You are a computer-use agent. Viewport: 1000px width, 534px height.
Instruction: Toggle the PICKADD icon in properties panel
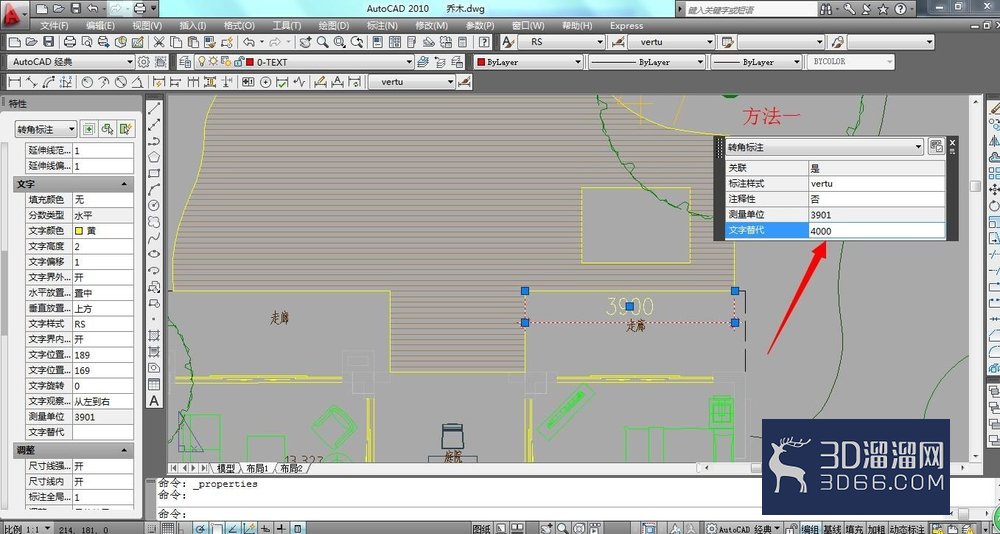(x=89, y=129)
